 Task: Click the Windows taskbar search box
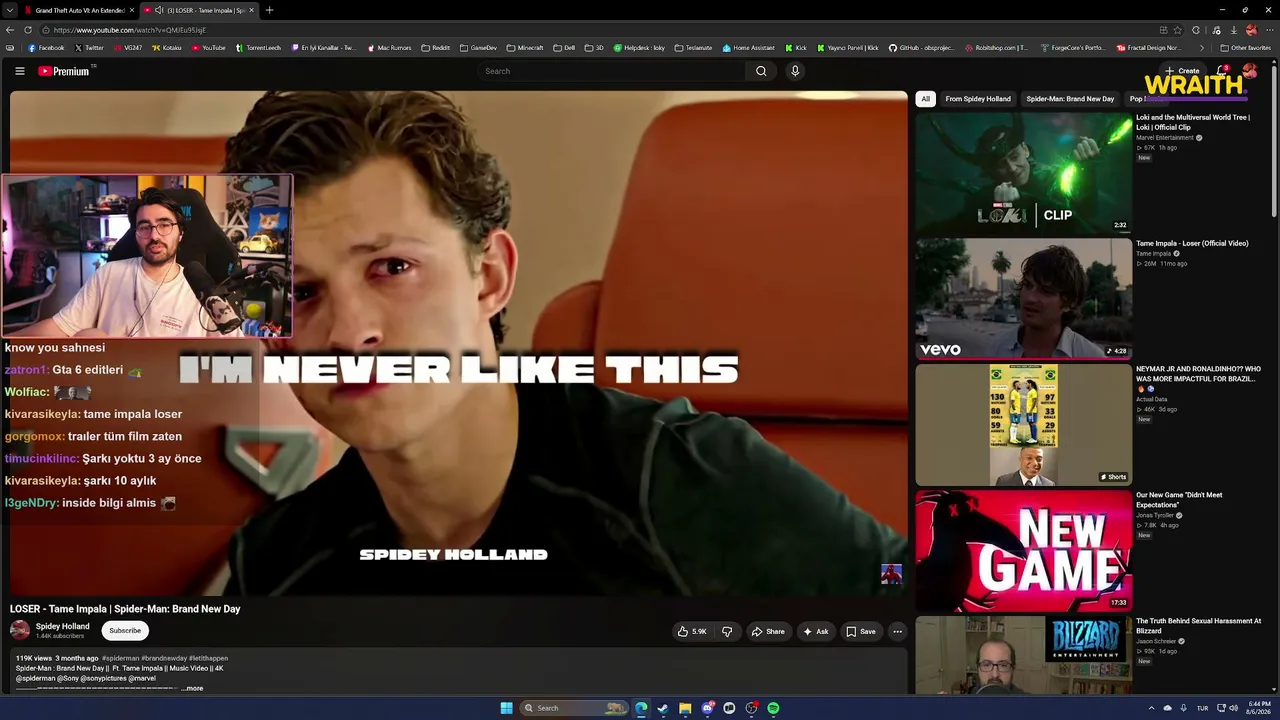(x=573, y=708)
